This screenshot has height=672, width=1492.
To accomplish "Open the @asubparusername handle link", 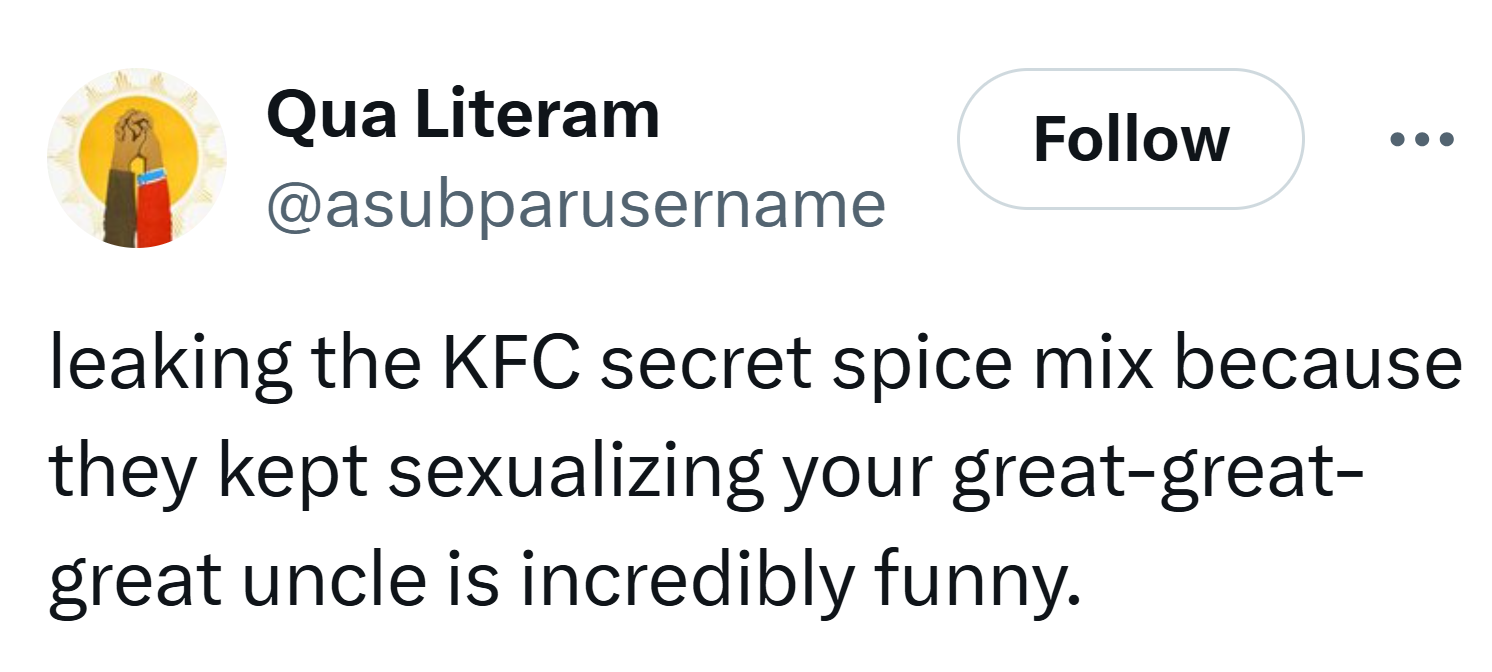I will pyautogui.click(x=575, y=204).
